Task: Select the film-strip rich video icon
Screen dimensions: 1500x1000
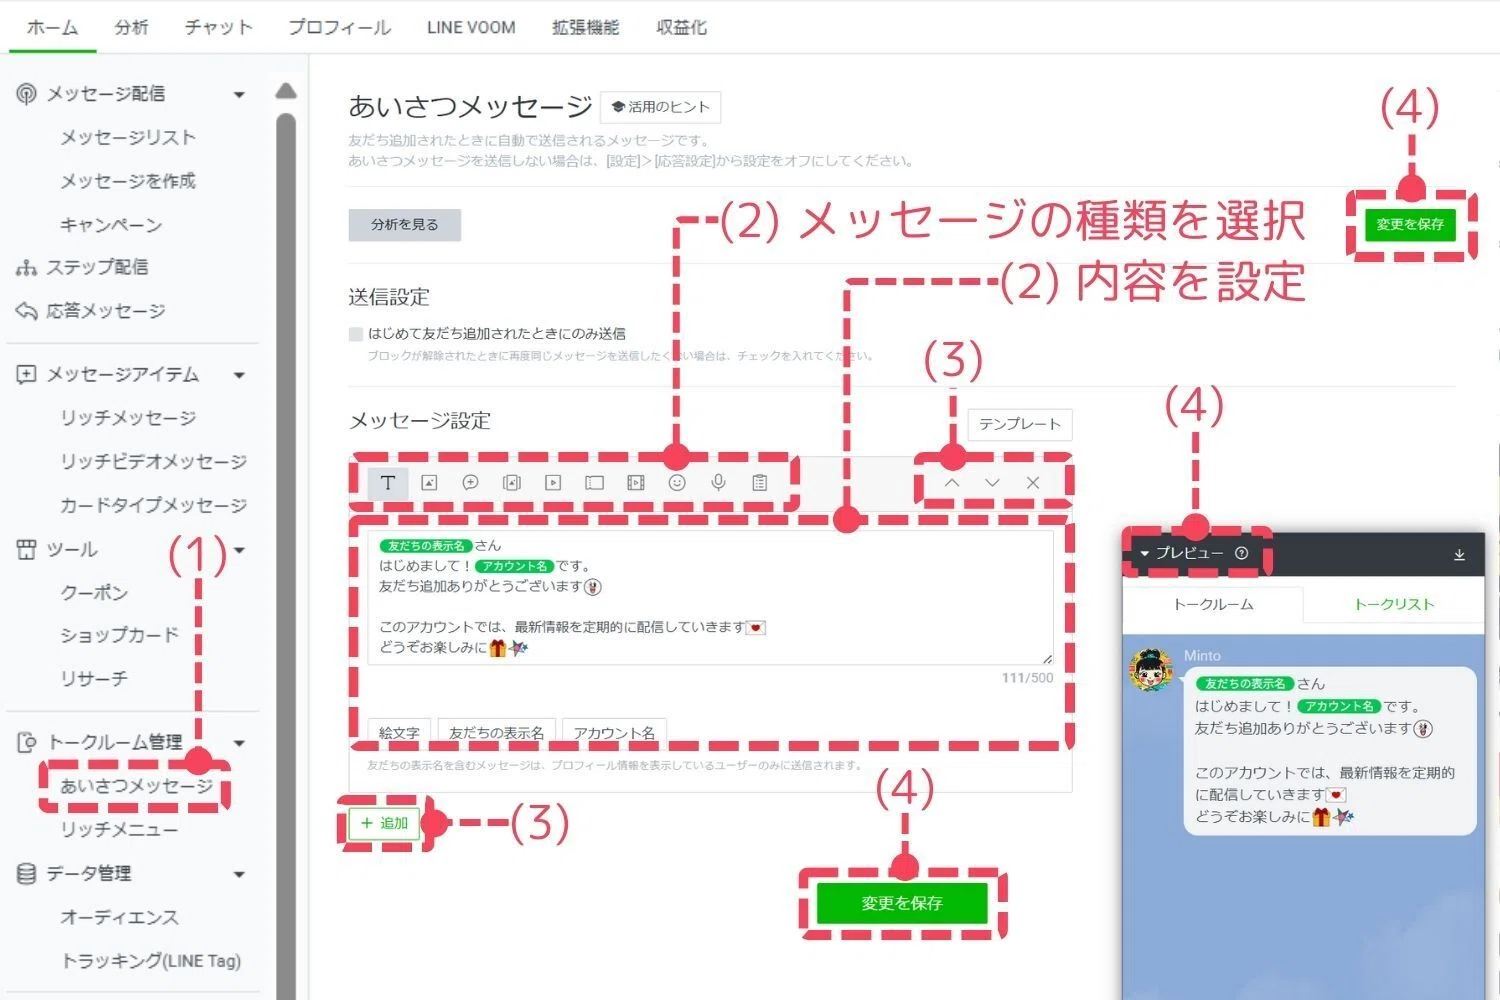Action: 635,483
